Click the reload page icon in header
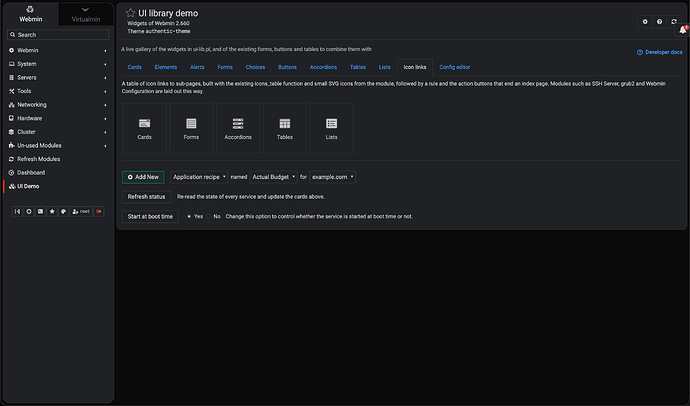Viewport: 690px width, 406px height. 674,22
